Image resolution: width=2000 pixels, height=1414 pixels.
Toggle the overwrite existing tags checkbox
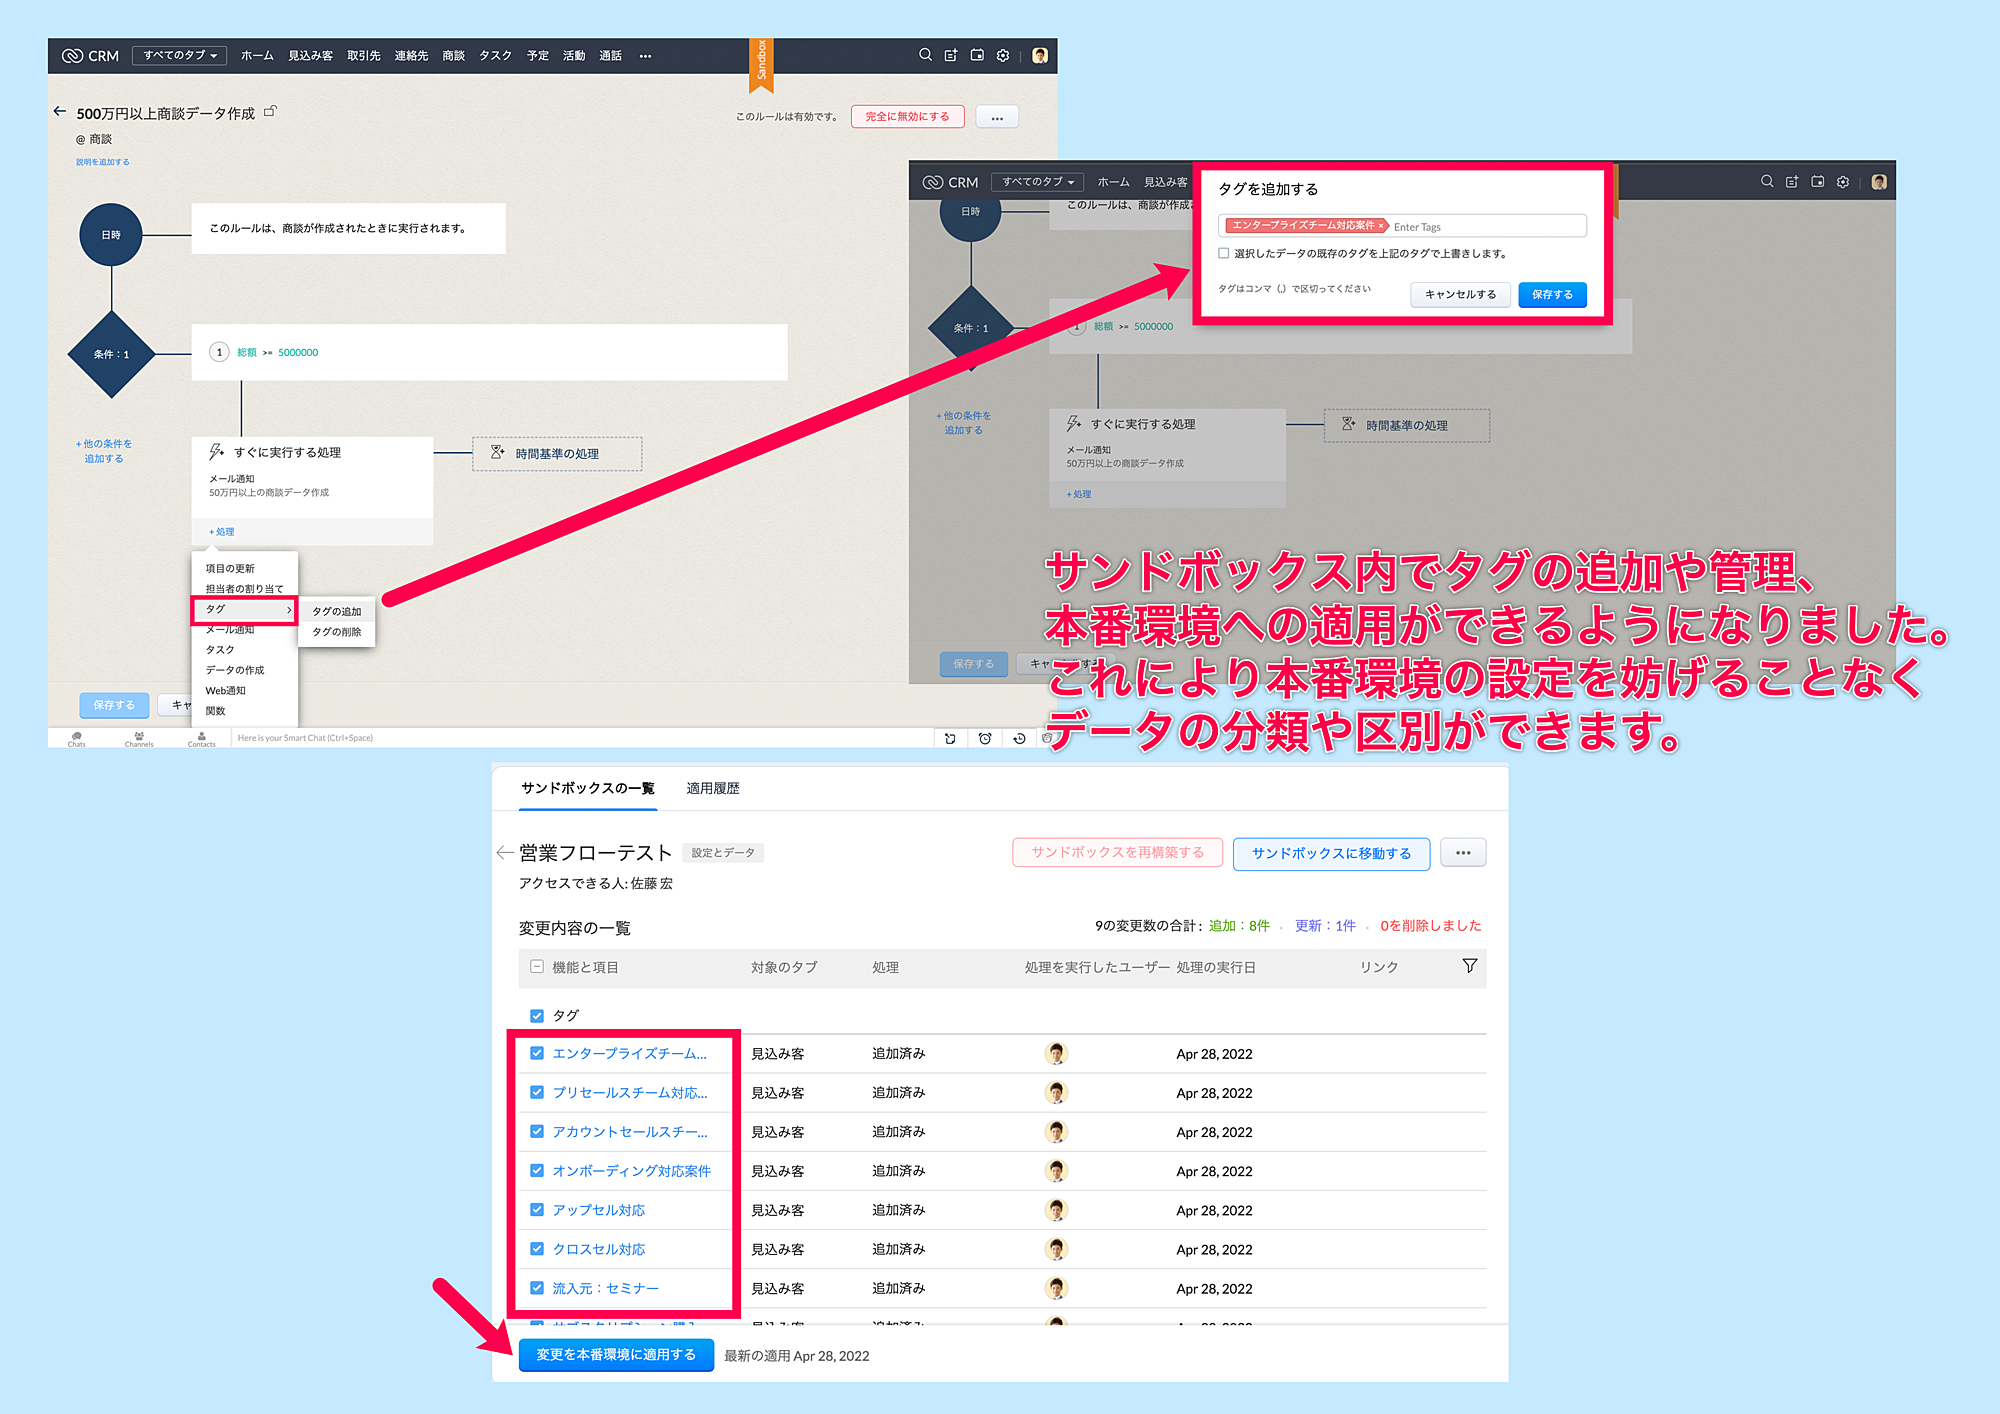click(x=1223, y=253)
